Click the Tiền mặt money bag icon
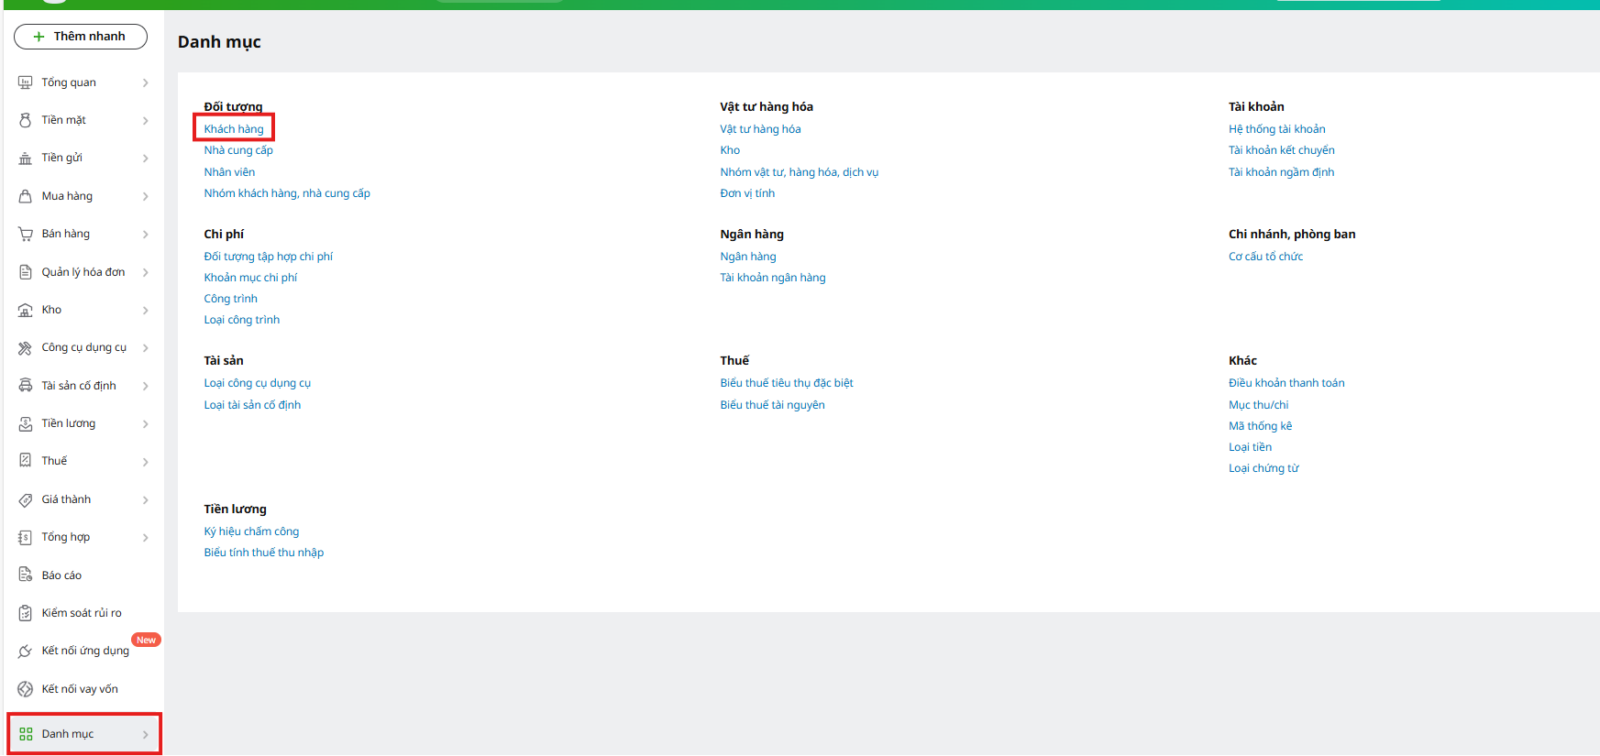This screenshot has height=756, width=1600. (25, 120)
